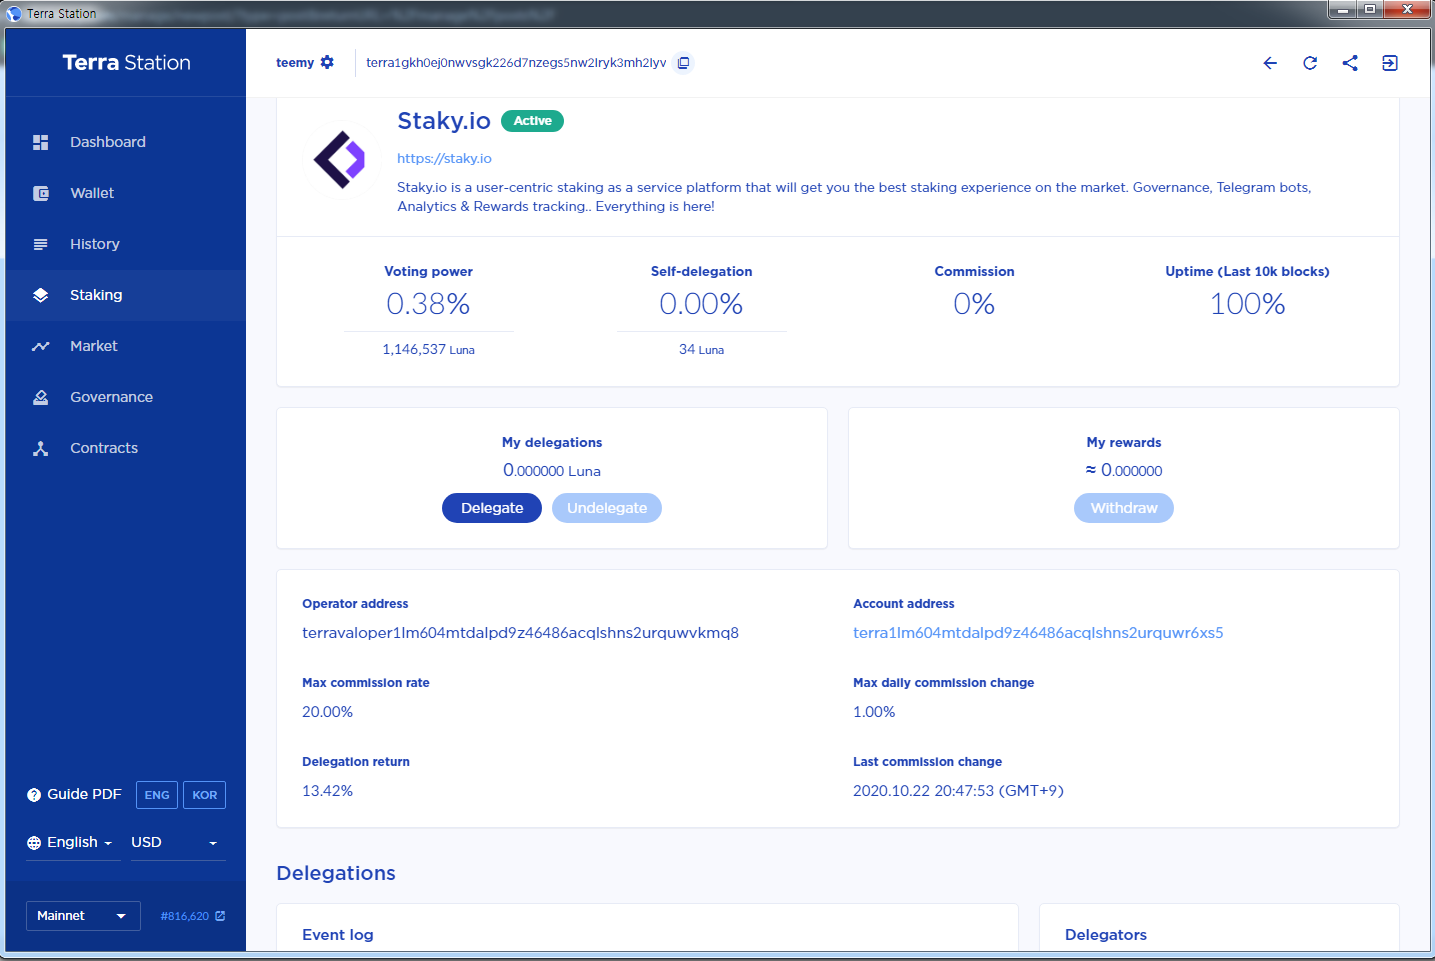Click the Withdraw rewards button
The height and width of the screenshot is (961, 1435).
[1124, 508]
